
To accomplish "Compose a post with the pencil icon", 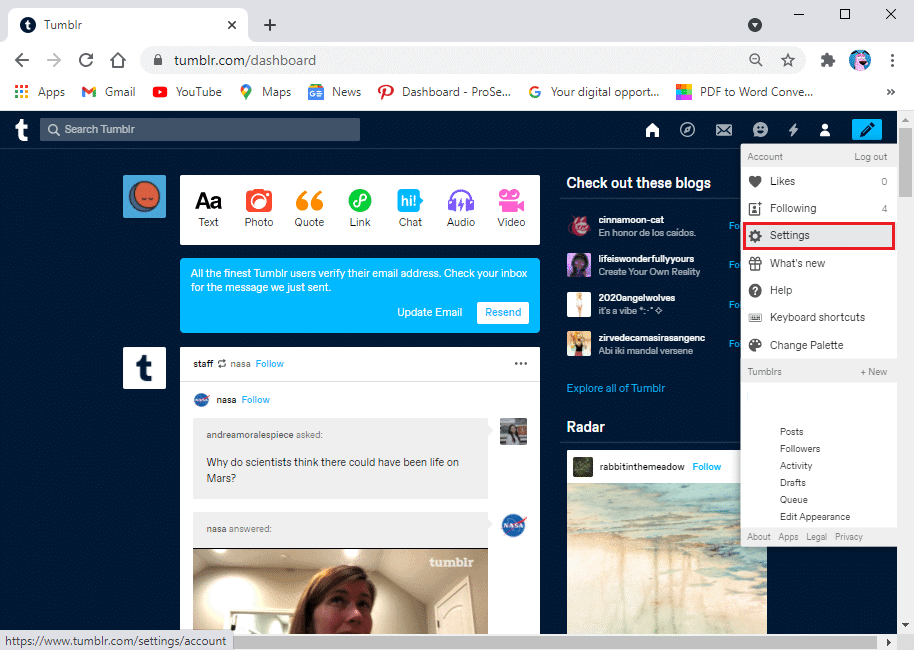I will click(866, 129).
